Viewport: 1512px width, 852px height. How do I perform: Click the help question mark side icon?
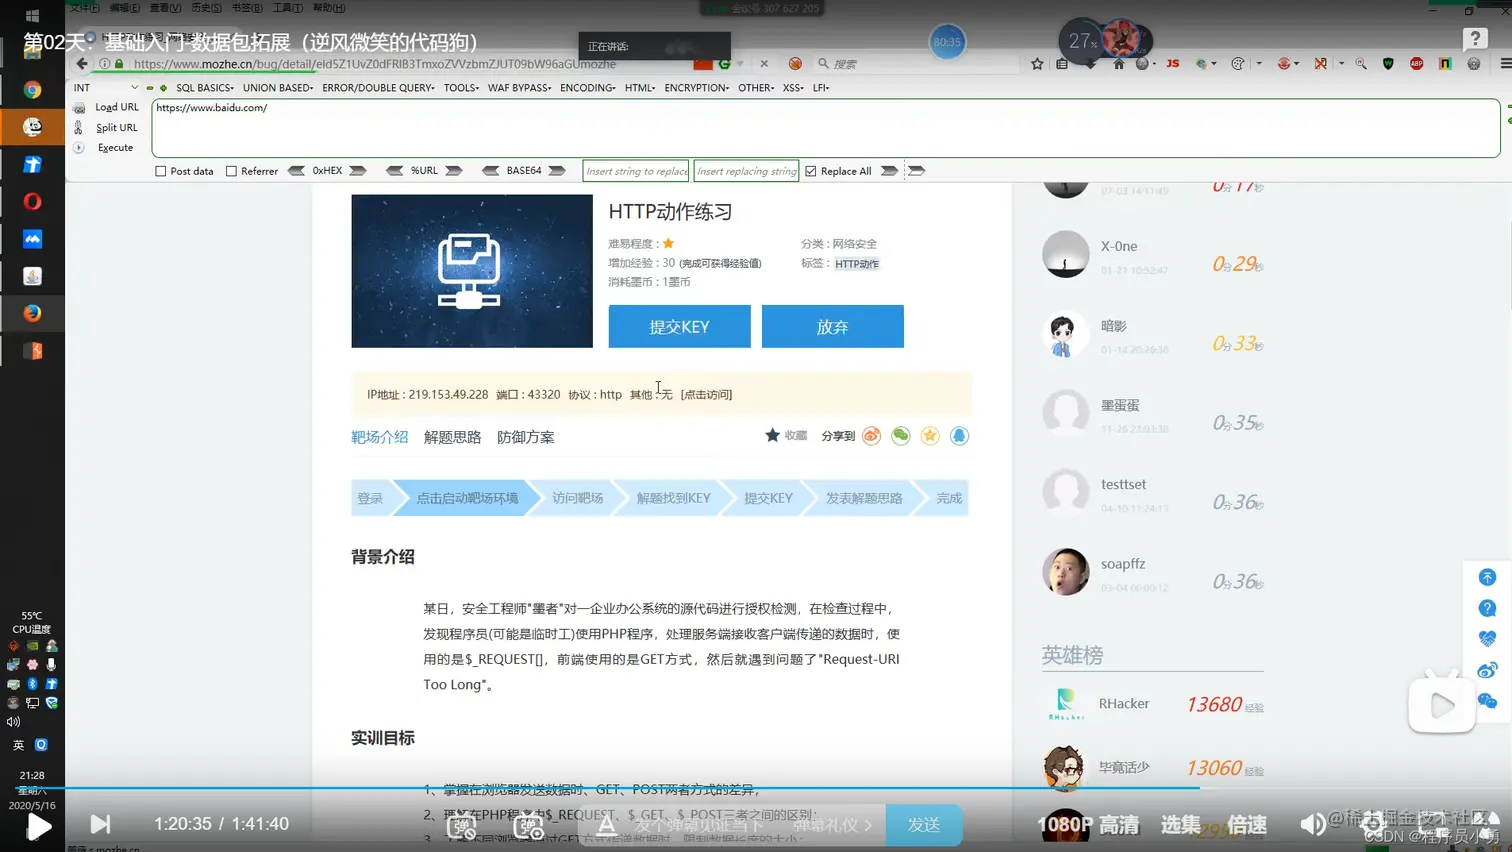1487,608
